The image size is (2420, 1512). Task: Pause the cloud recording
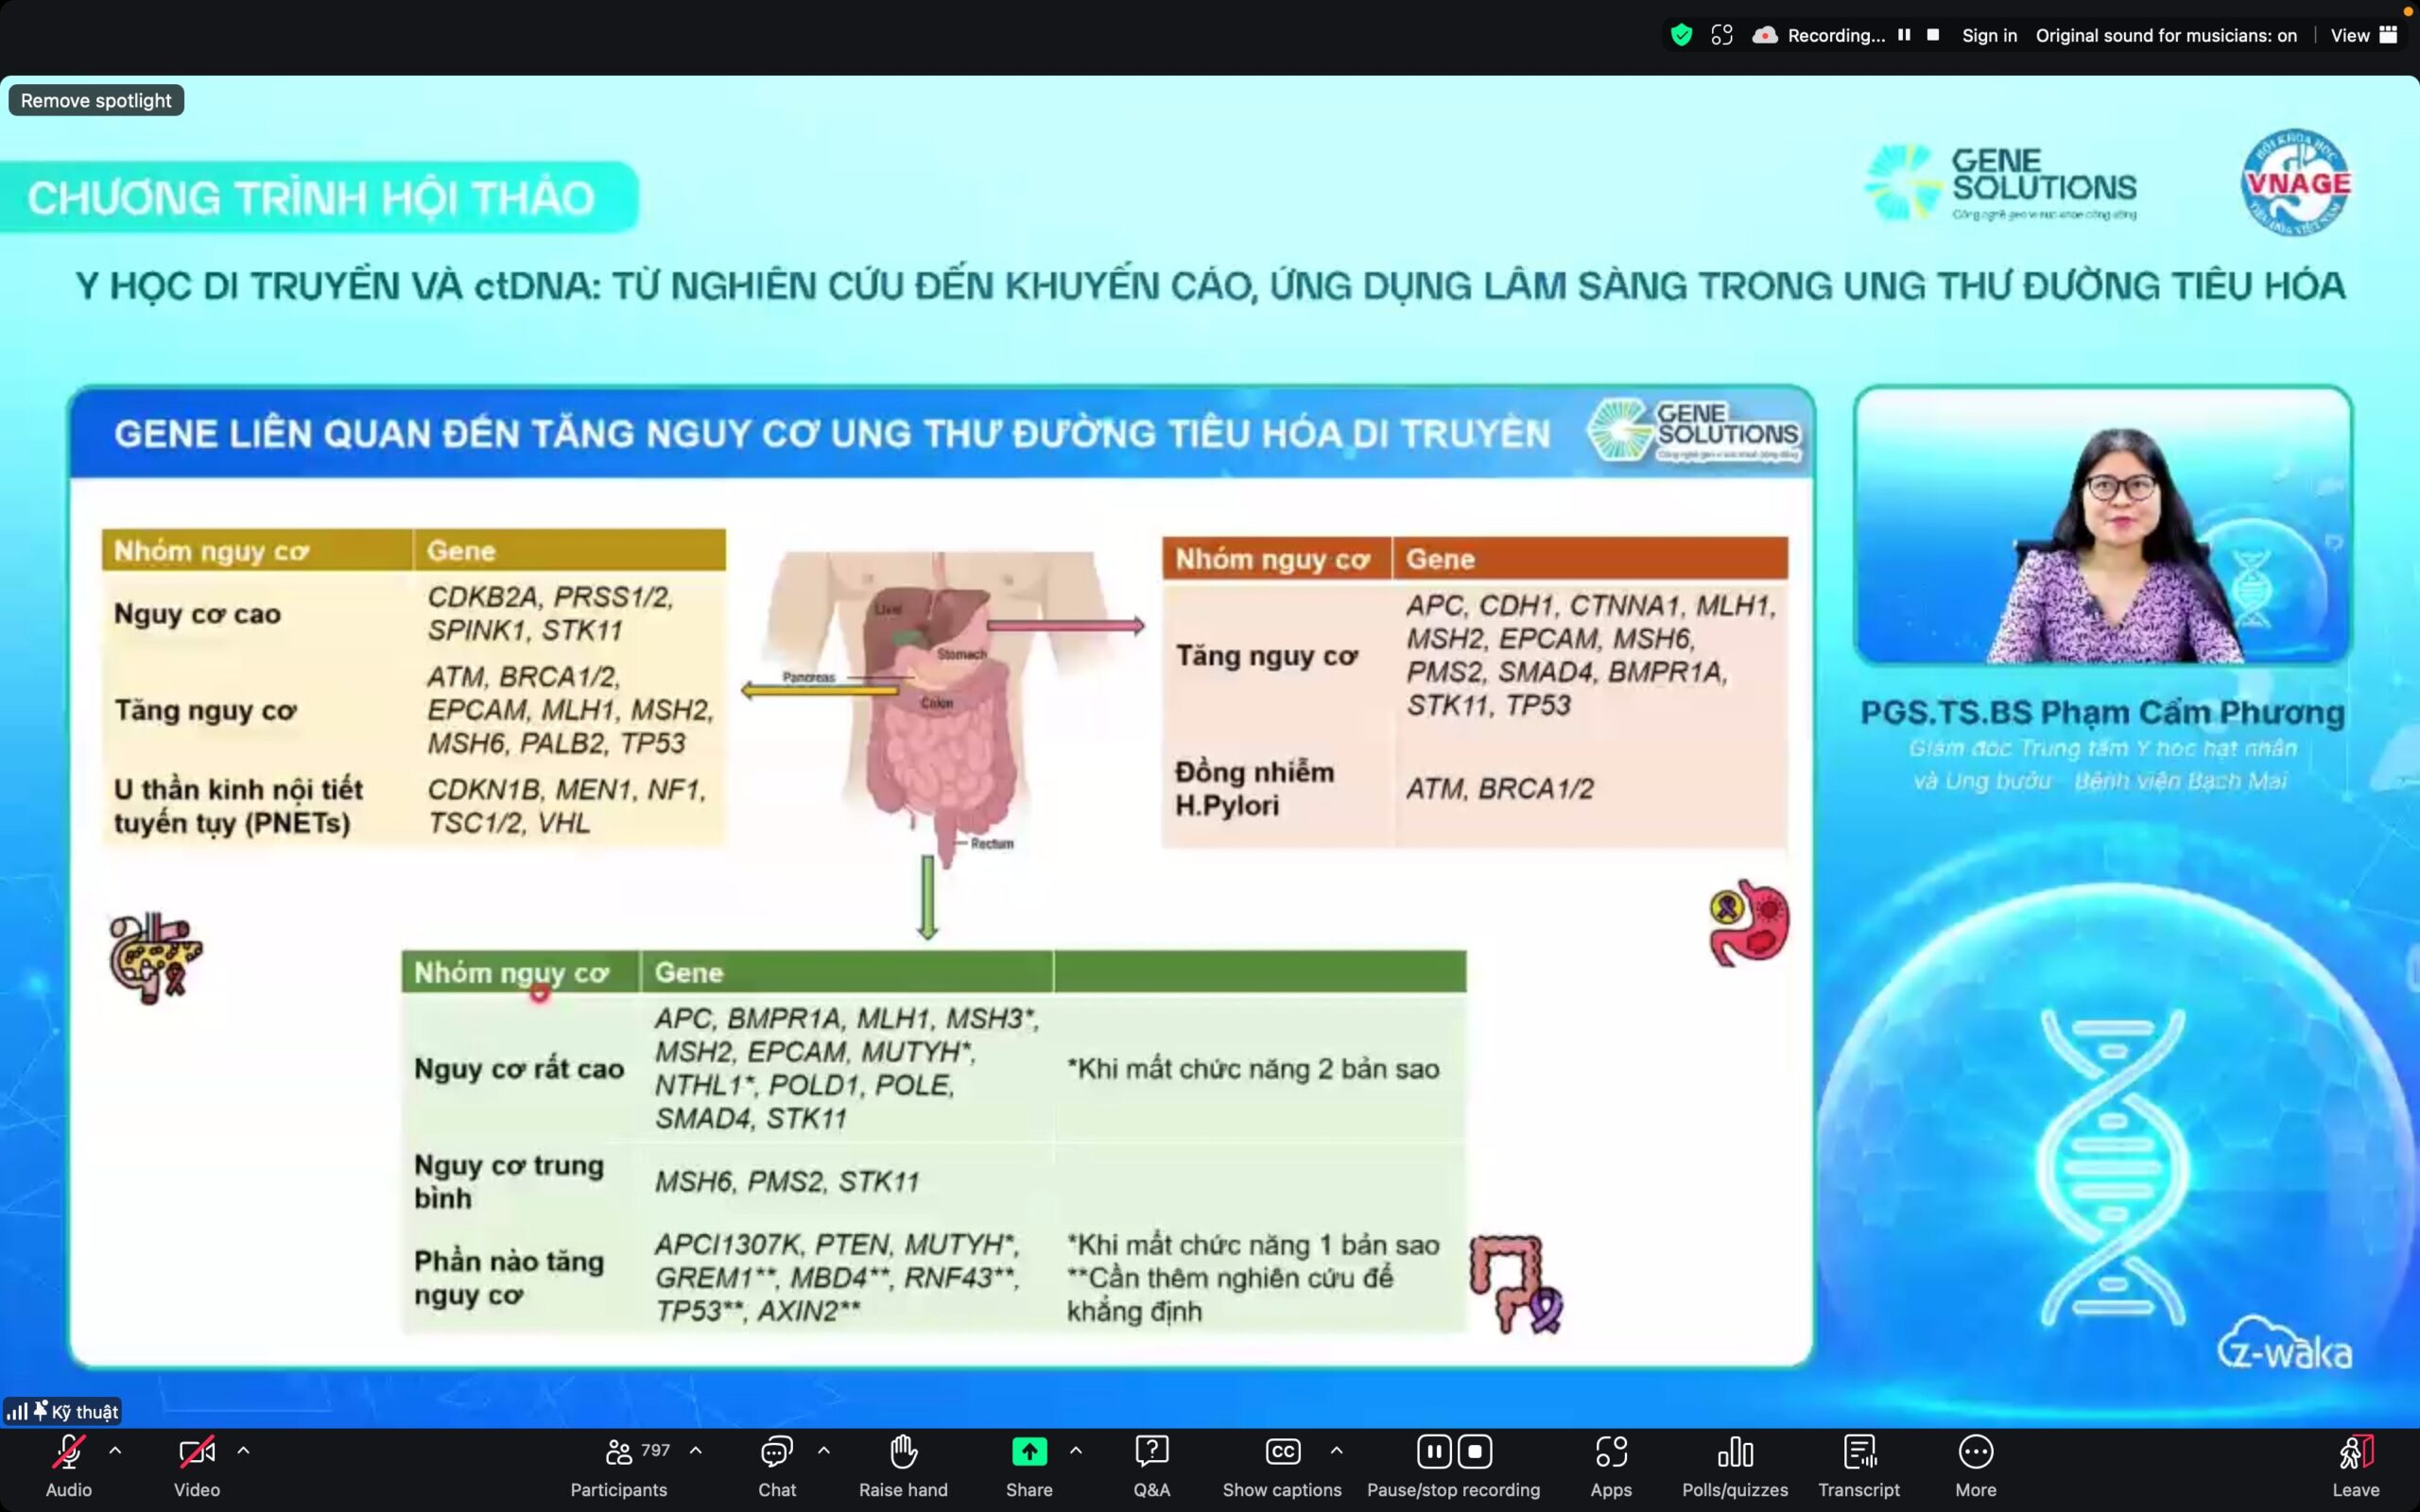tap(1433, 1451)
